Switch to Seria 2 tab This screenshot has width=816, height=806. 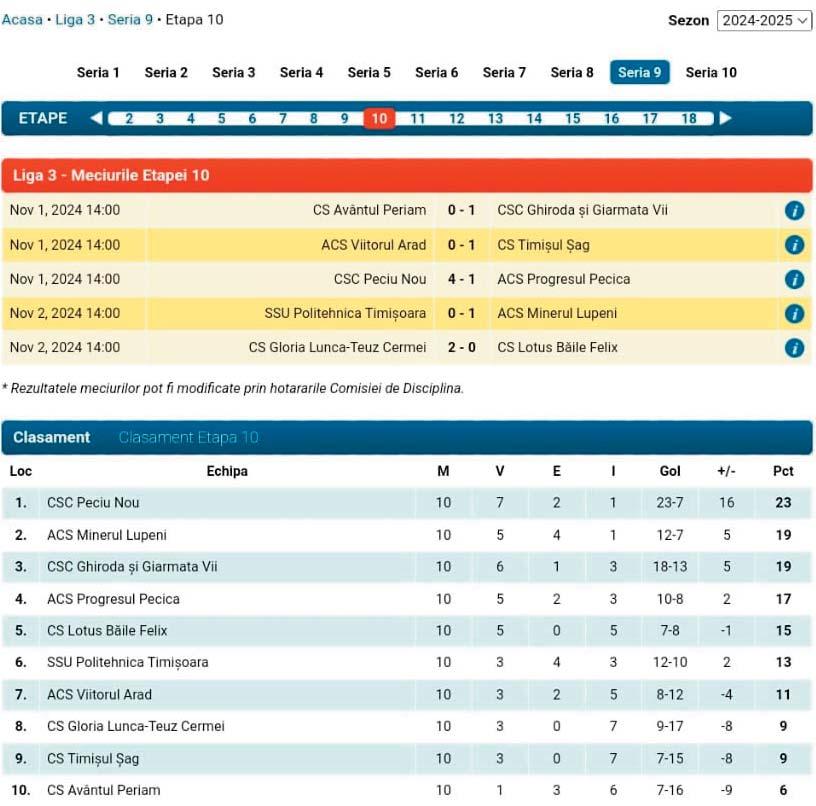click(x=166, y=72)
